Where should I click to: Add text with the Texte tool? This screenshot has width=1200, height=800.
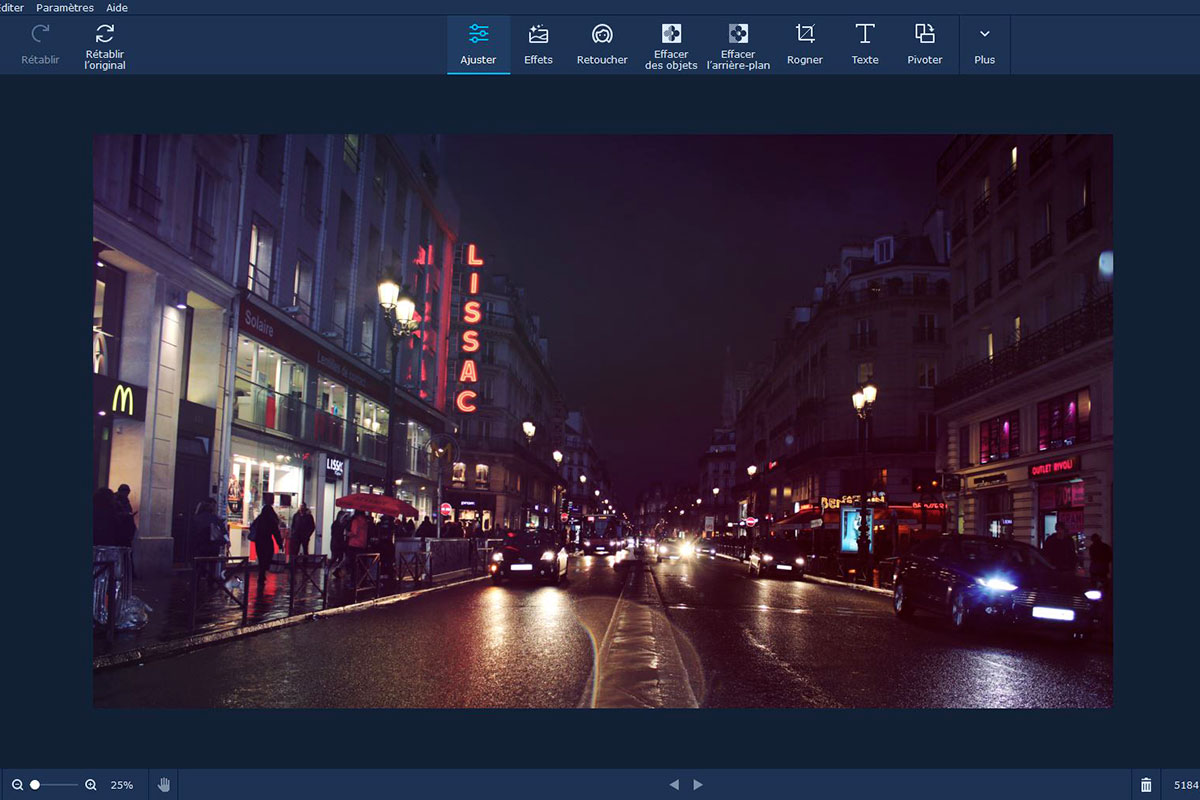865,45
